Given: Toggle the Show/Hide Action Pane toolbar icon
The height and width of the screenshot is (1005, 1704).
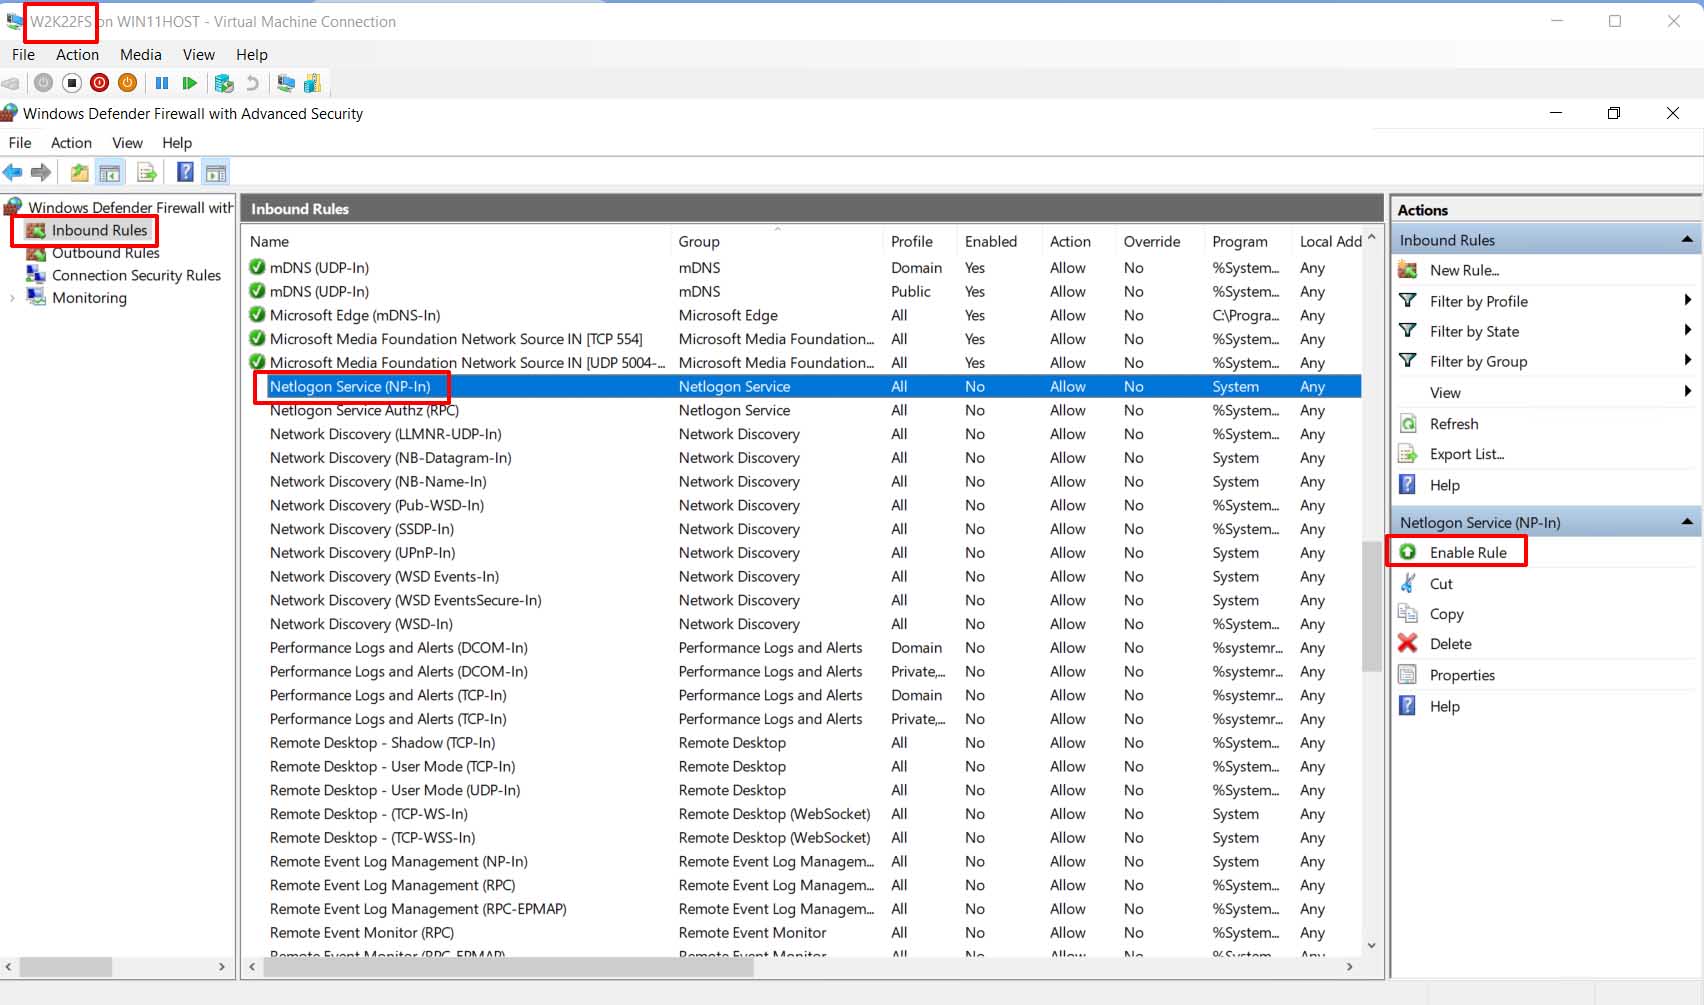Looking at the screenshot, I should click(215, 172).
